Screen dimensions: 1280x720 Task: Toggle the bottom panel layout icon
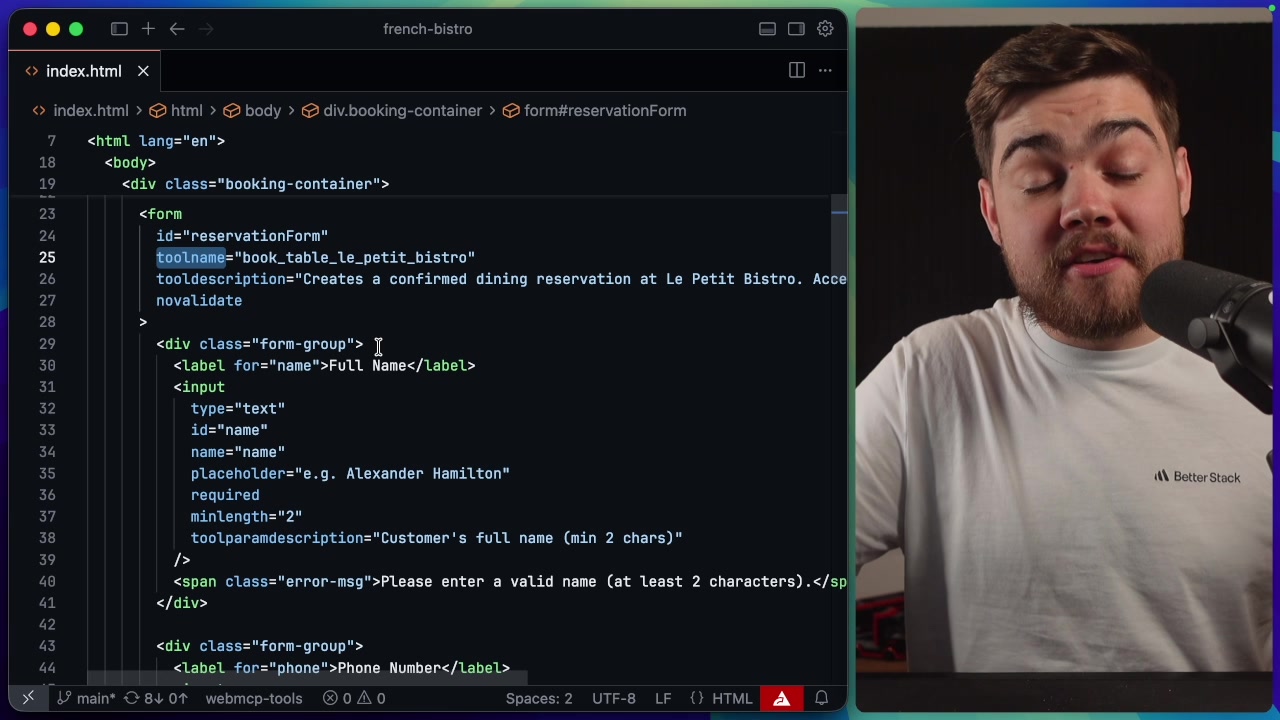pyautogui.click(x=767, y=29)
